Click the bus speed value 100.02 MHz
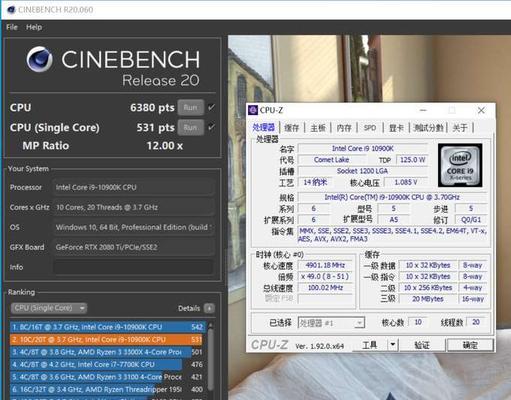 pos(325,288)
